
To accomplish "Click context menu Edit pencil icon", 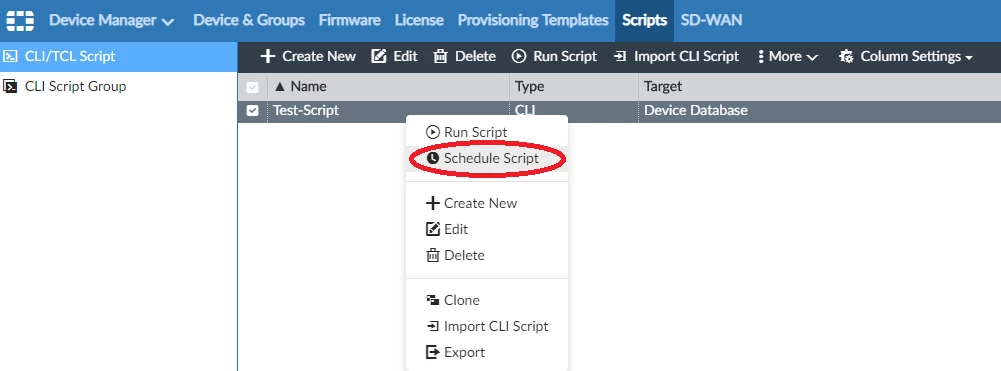I will pos(433,229).
